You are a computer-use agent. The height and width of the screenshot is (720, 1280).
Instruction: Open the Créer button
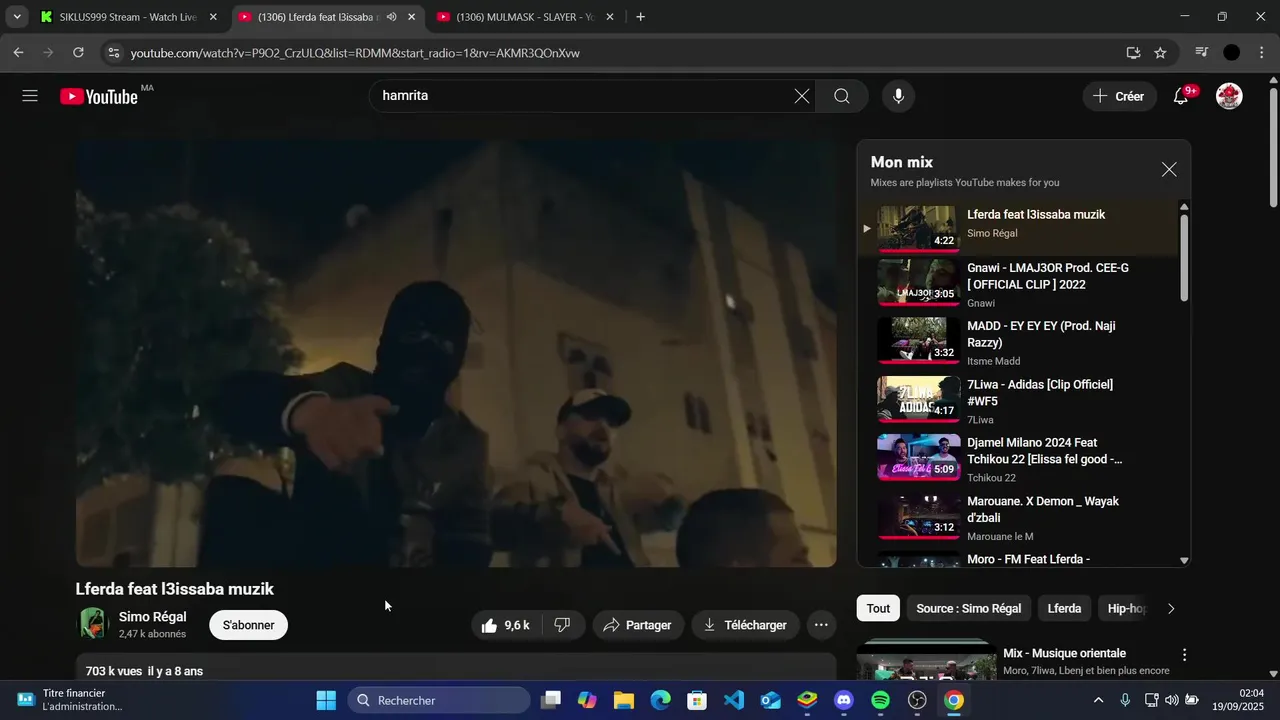tap(1118, 96)
